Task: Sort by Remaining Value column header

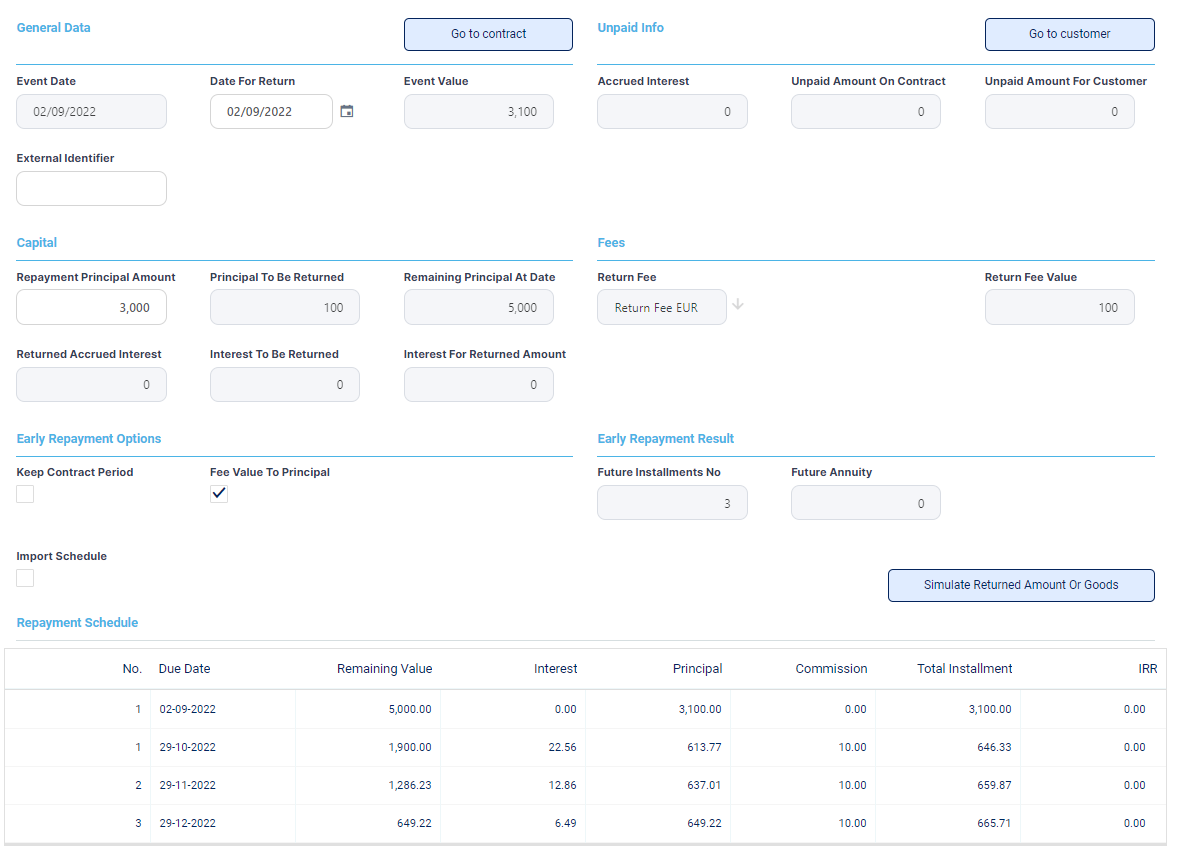Action: (x=384, y=669)
